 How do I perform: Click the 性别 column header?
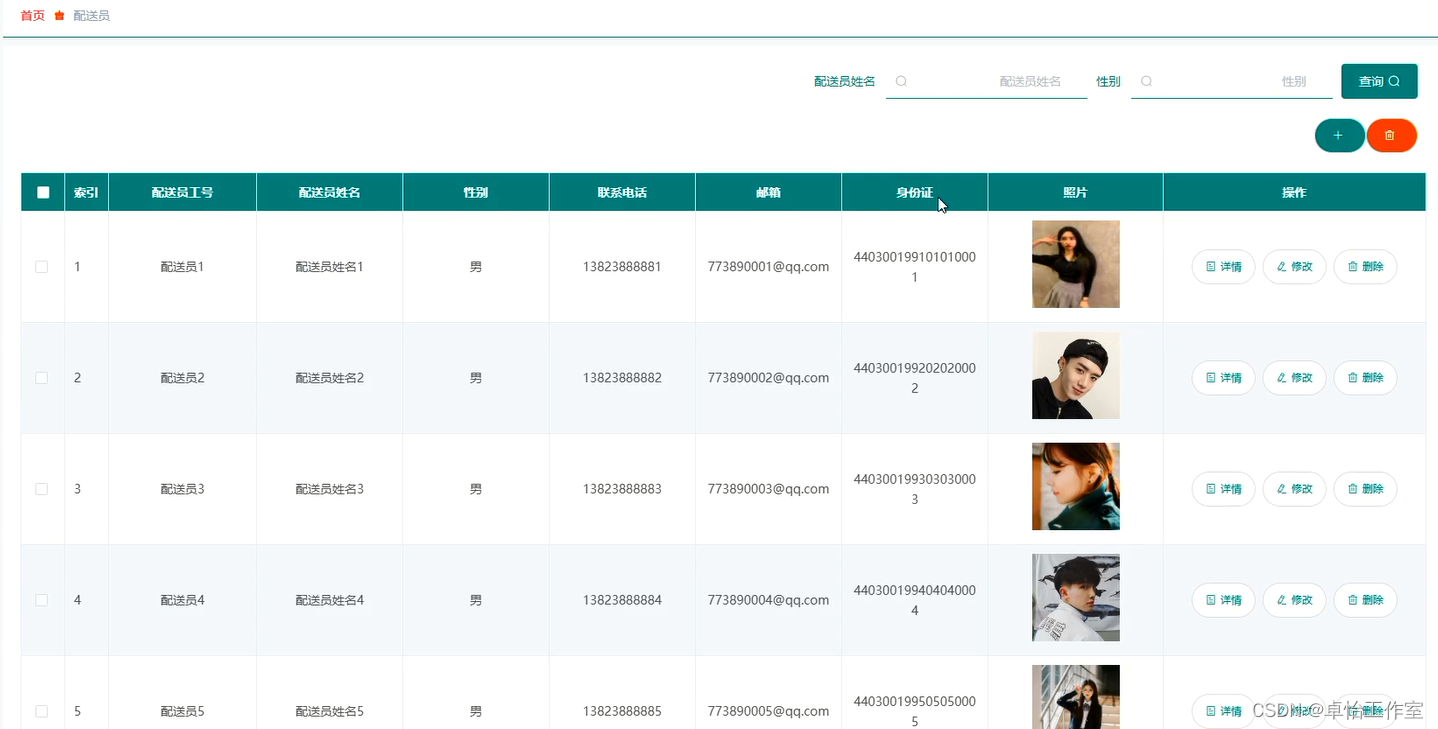[476, 192]
